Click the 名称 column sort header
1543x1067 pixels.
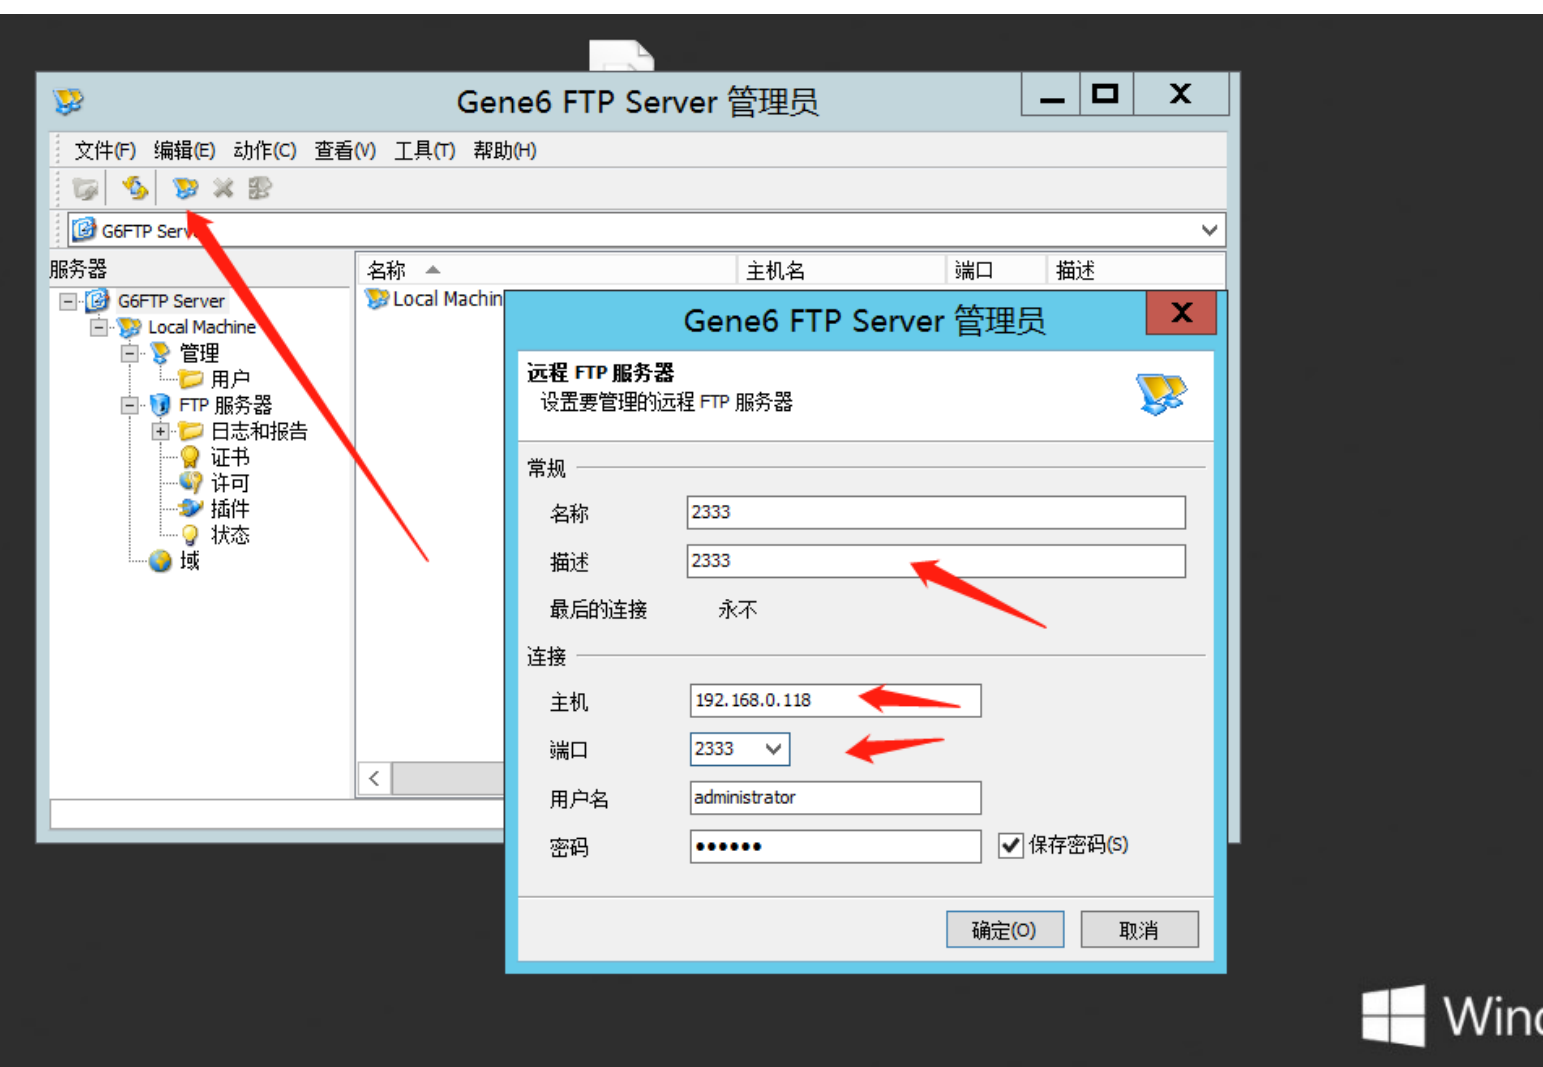coord(547,270)
